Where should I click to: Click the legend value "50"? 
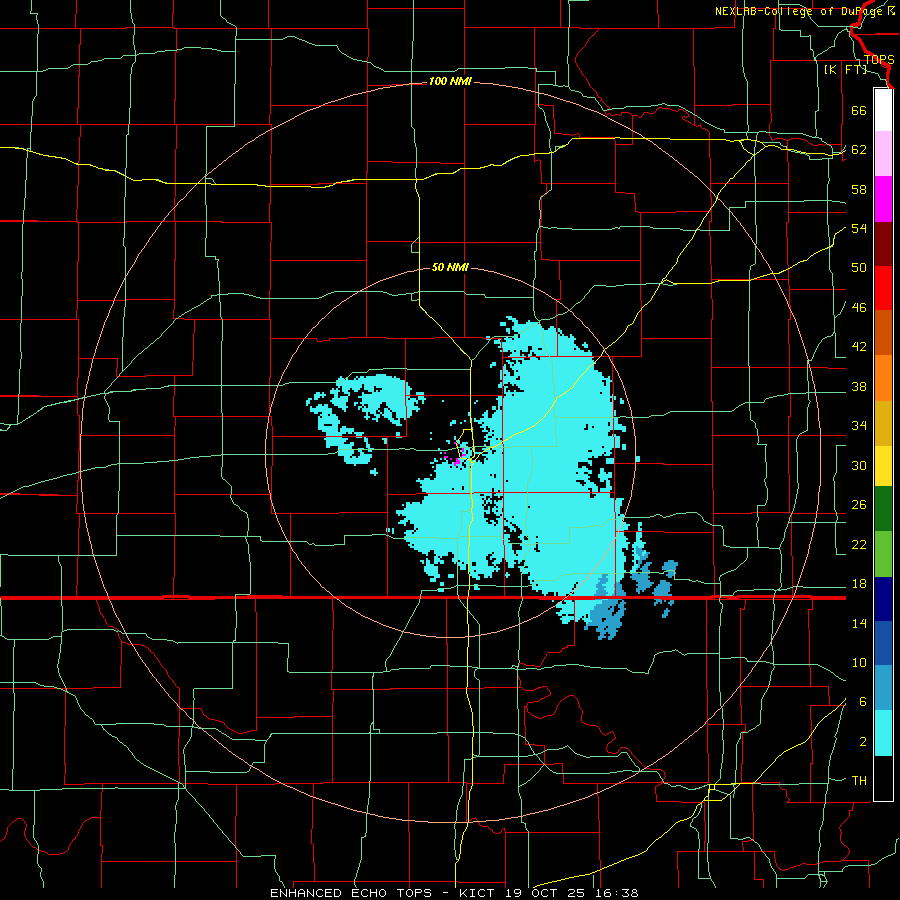(x=859, y=268)
